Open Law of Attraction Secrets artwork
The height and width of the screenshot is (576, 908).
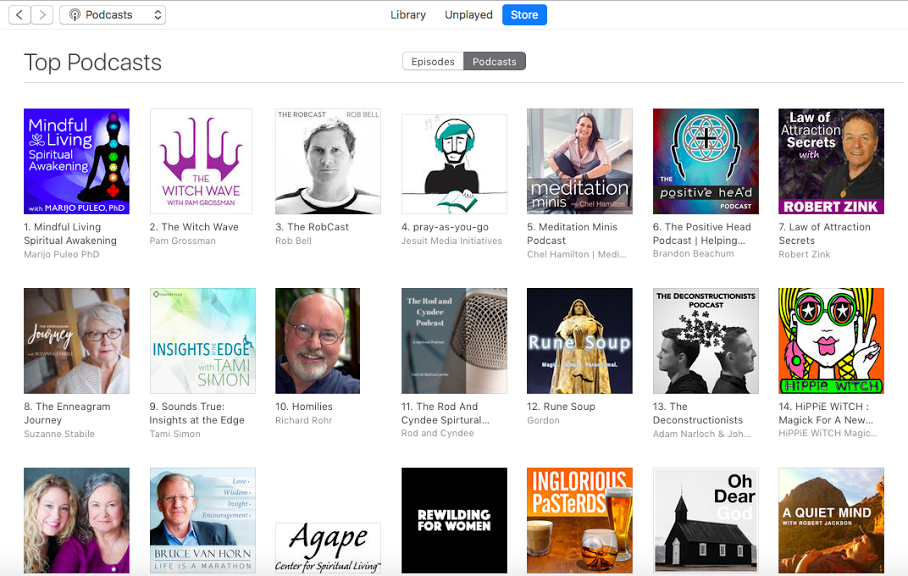(831, 162)
